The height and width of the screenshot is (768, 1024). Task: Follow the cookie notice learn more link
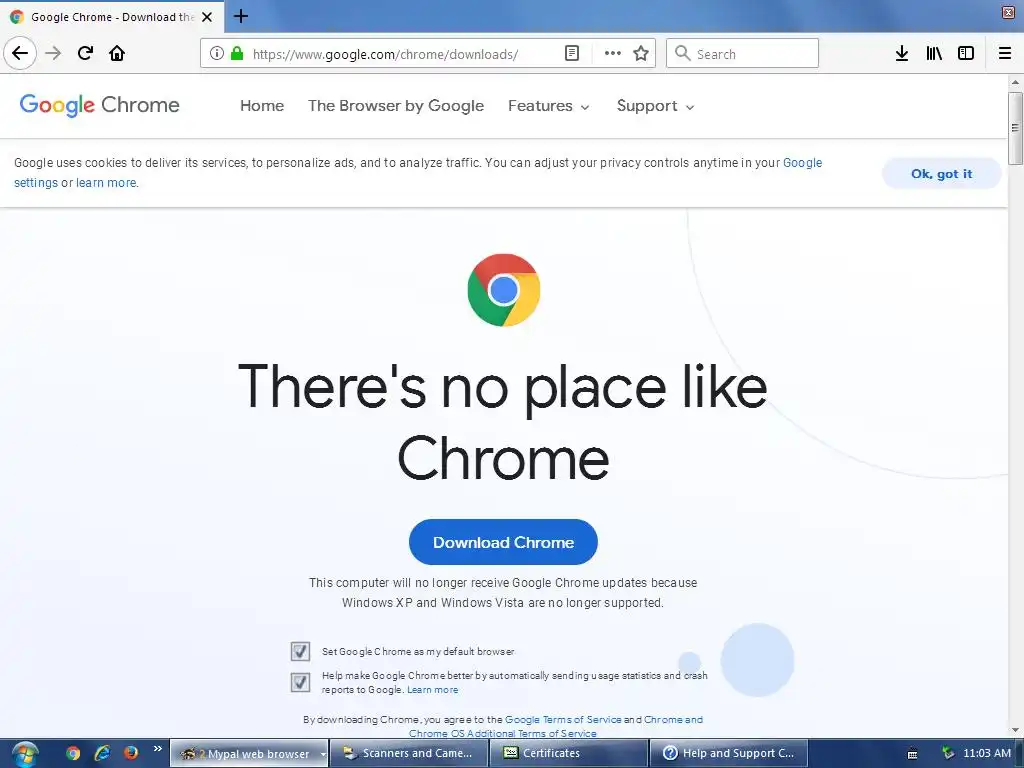[x=106, y=183]
